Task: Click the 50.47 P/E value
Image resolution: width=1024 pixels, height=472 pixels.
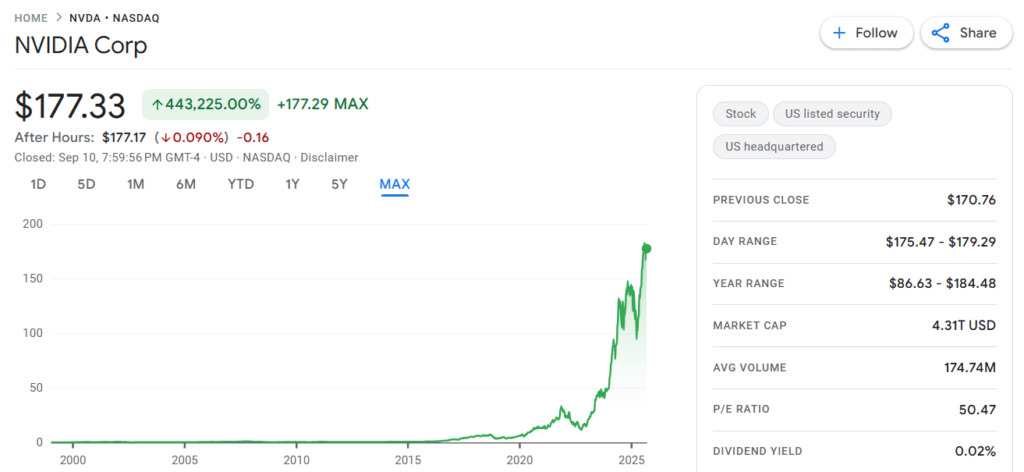Action: coord(978,409)
